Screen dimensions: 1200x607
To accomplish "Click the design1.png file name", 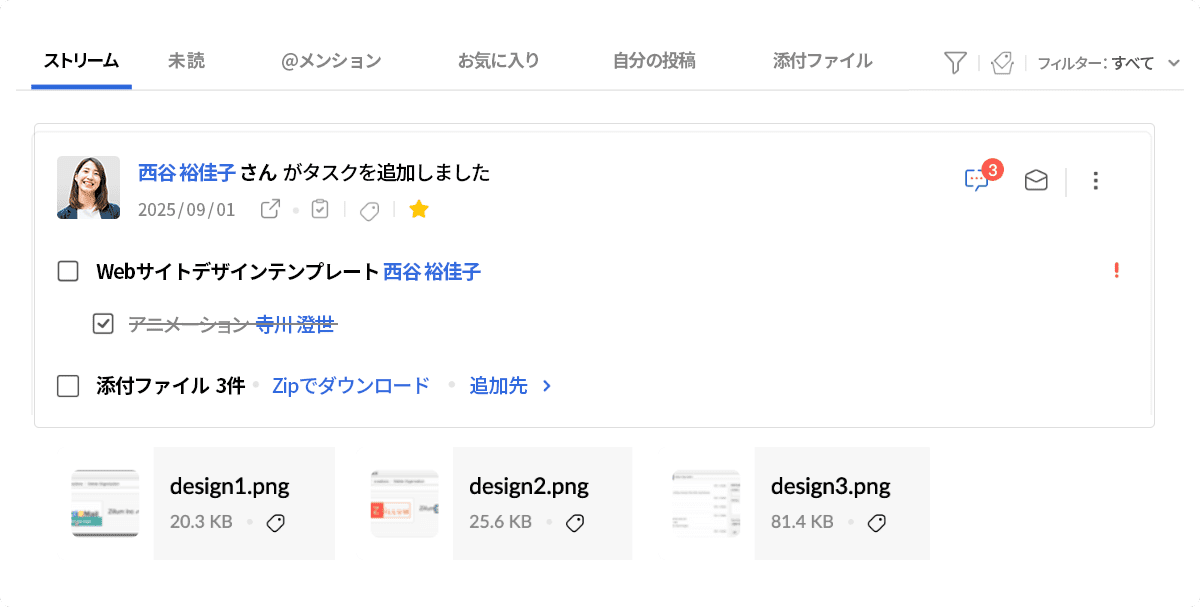I will (x=230, y=487).
